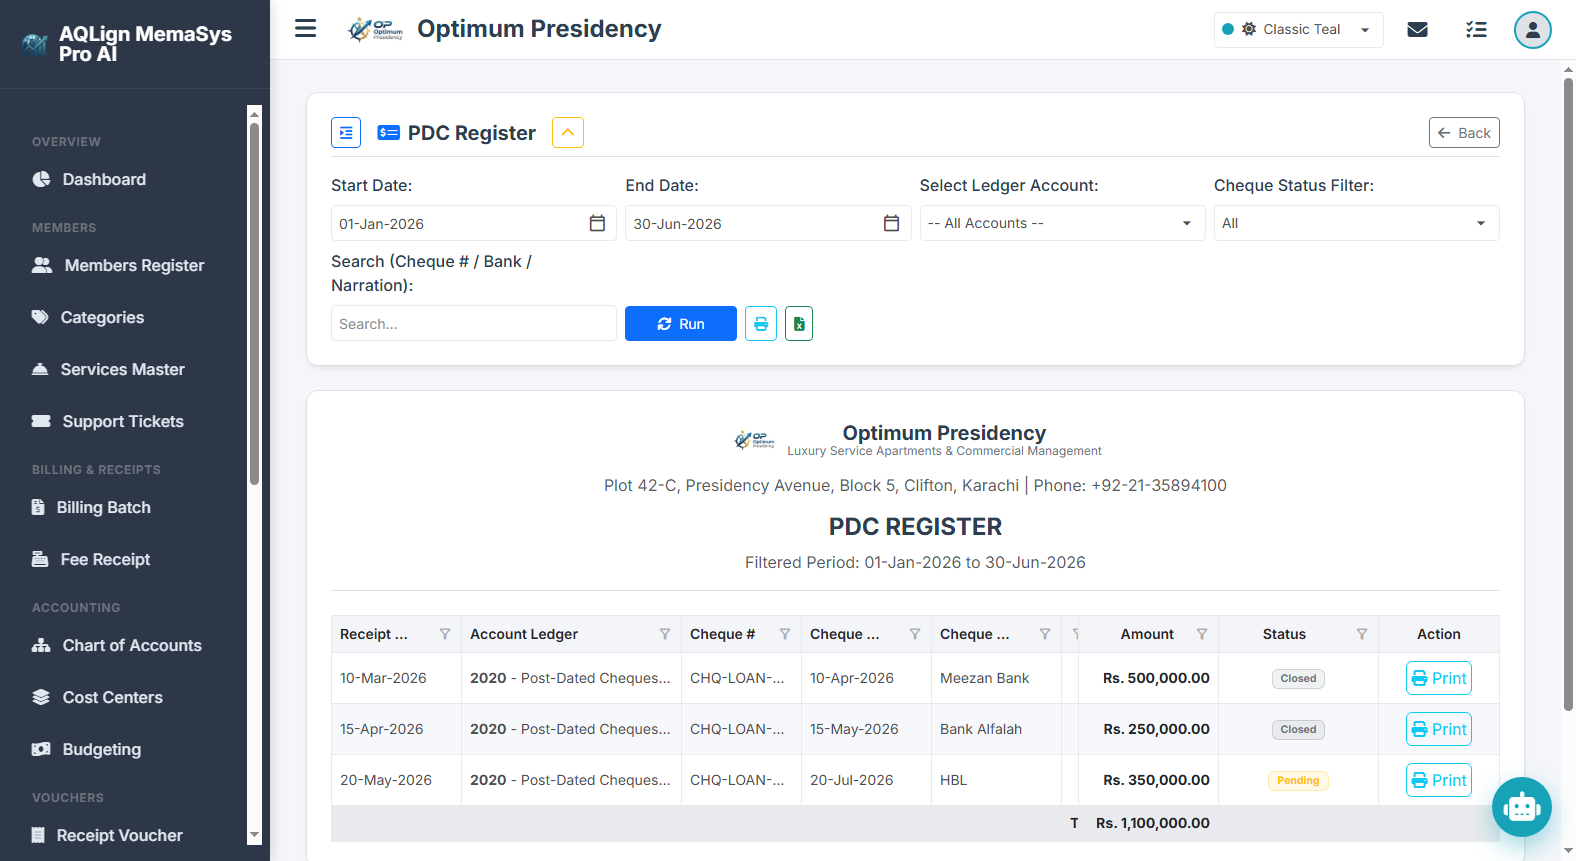Click the indent panel icon beside PDC Register
Screen dimensions: 1576x861
coord(346,133)
